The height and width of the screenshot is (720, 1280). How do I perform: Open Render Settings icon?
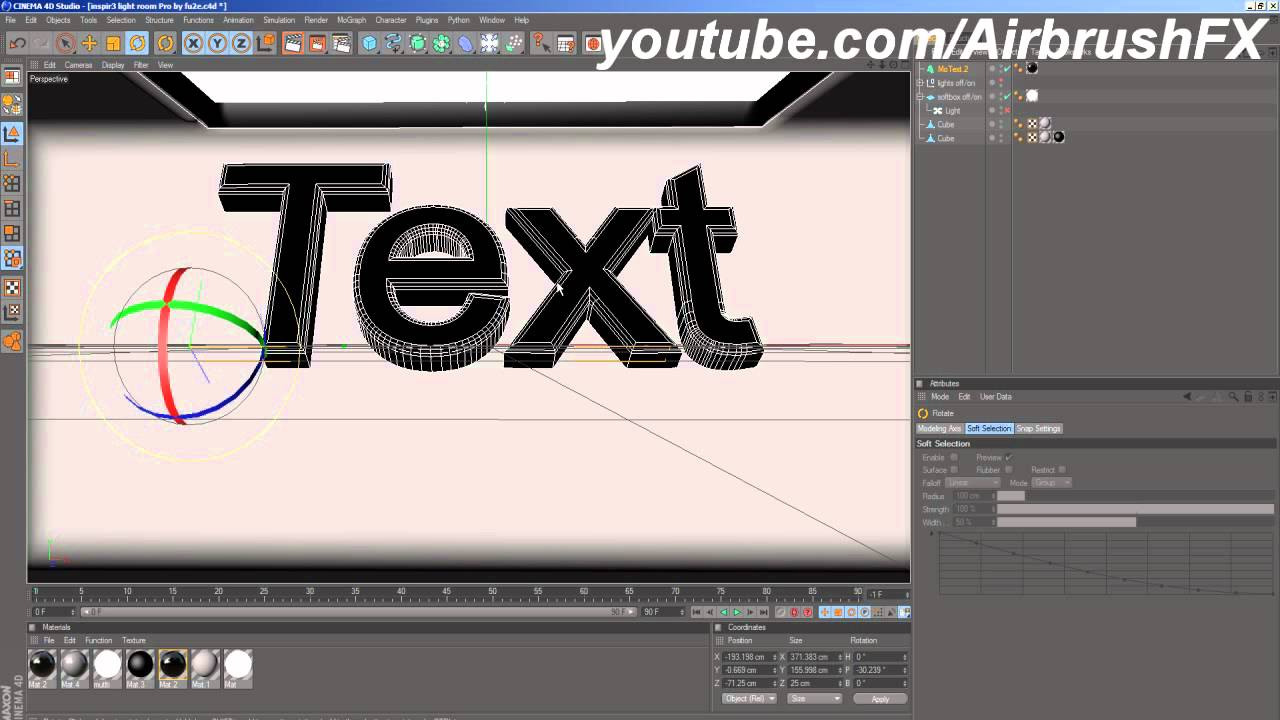tap(341, 43)
